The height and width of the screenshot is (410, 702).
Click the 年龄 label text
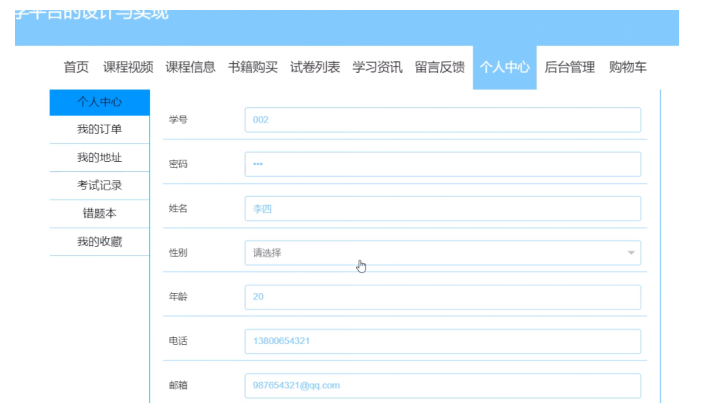coord(178,297)
